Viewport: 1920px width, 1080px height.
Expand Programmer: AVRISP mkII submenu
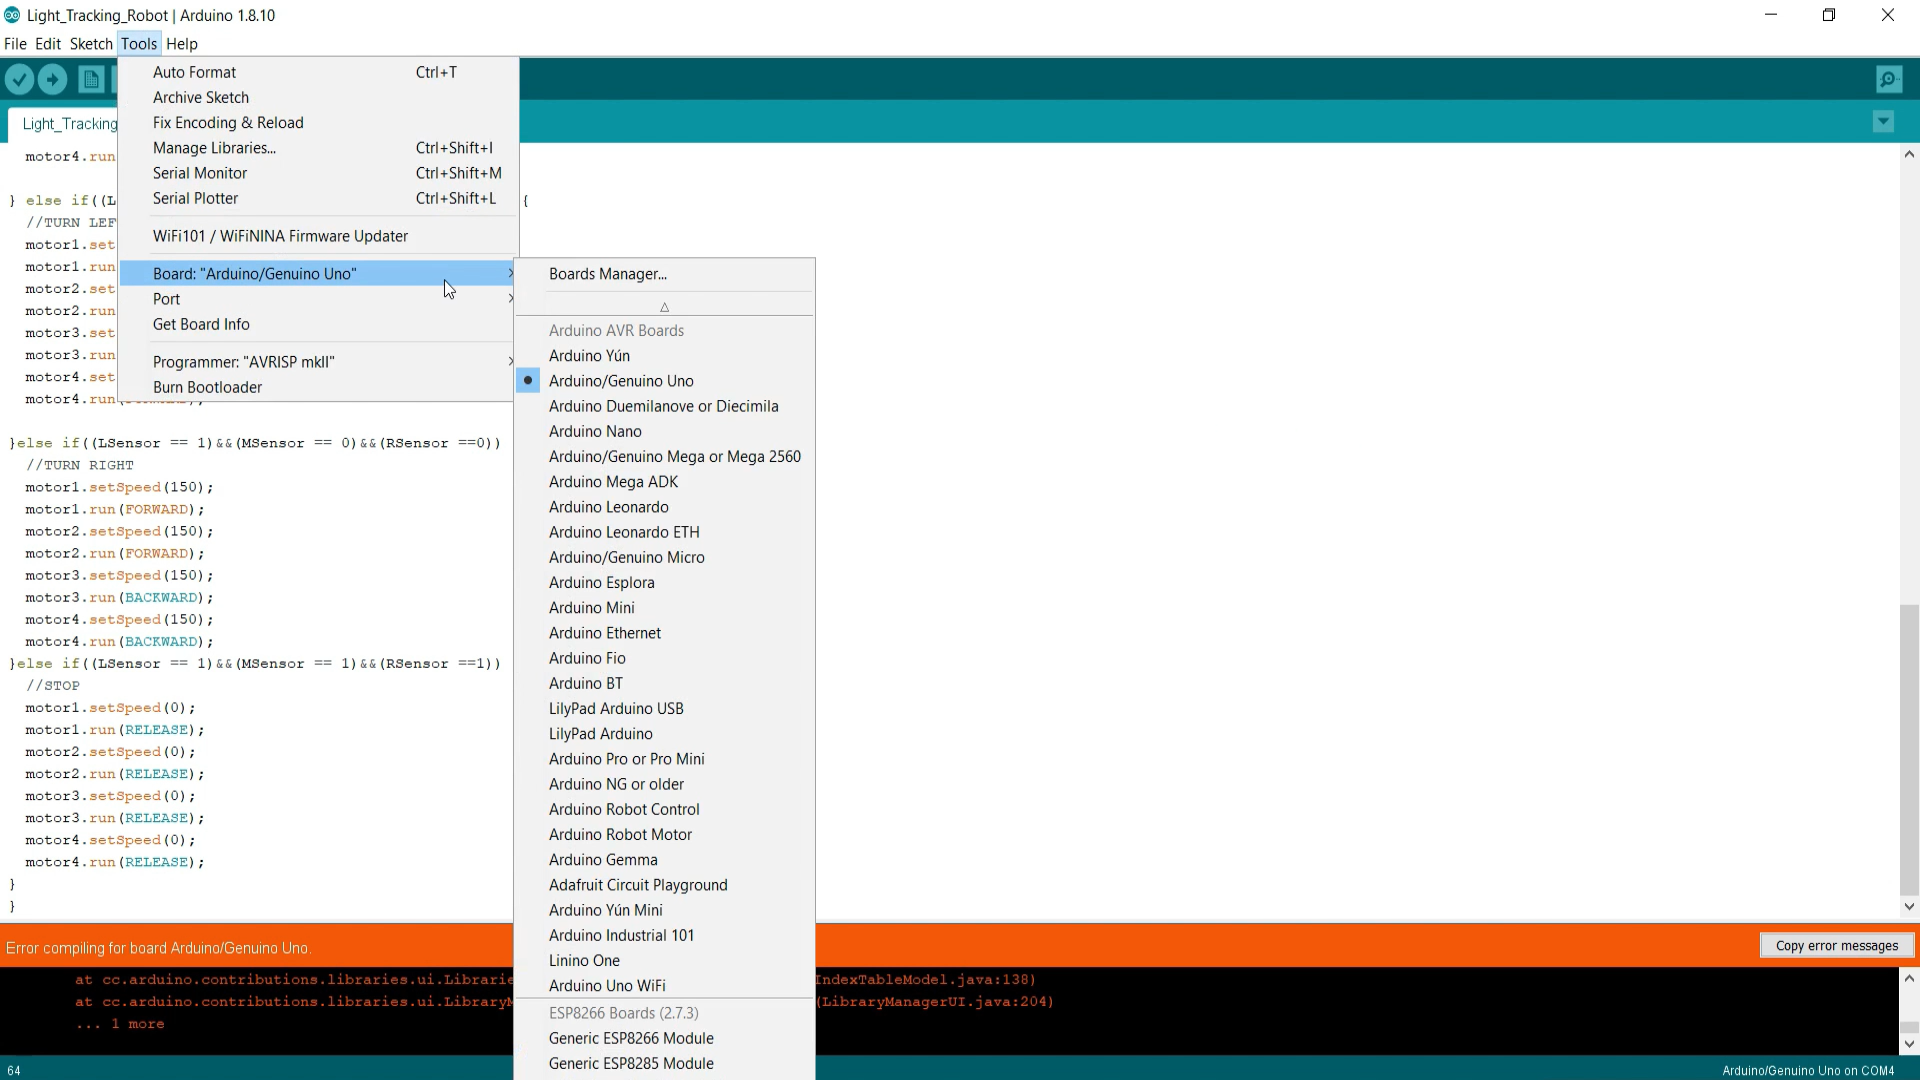coord(318,362)
